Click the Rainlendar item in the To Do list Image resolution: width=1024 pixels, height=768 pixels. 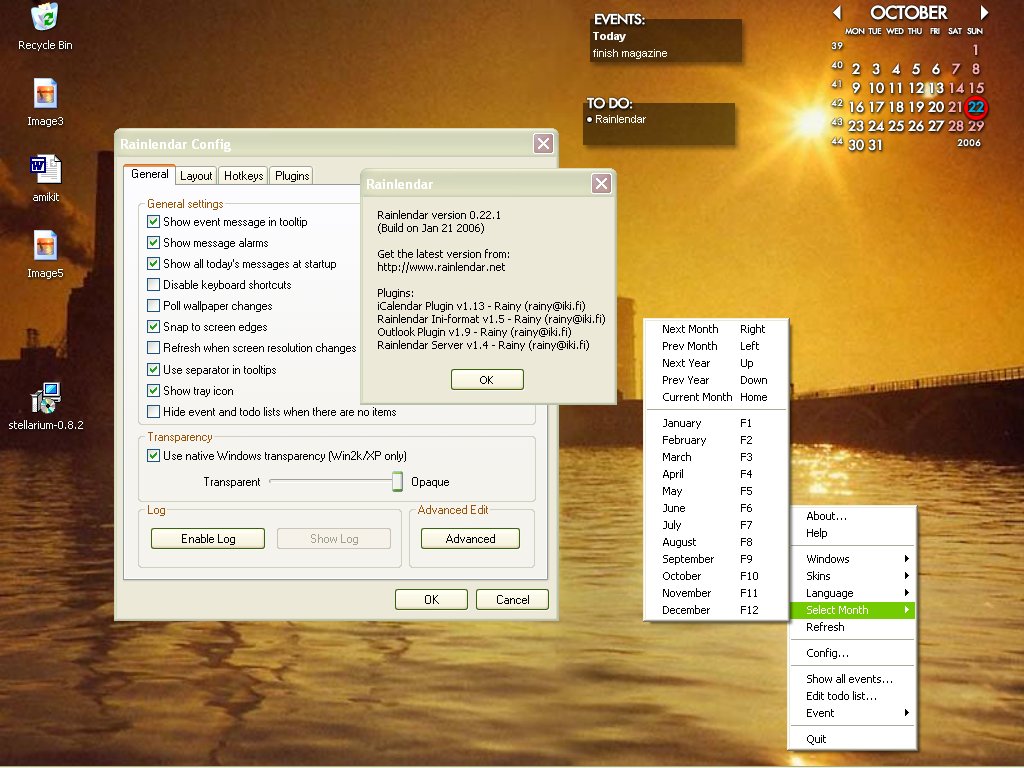tap(620, 119)
